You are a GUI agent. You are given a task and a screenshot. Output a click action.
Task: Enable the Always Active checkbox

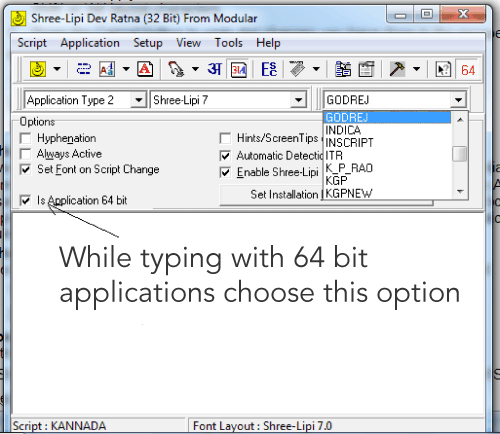click(x=26, y=154)
